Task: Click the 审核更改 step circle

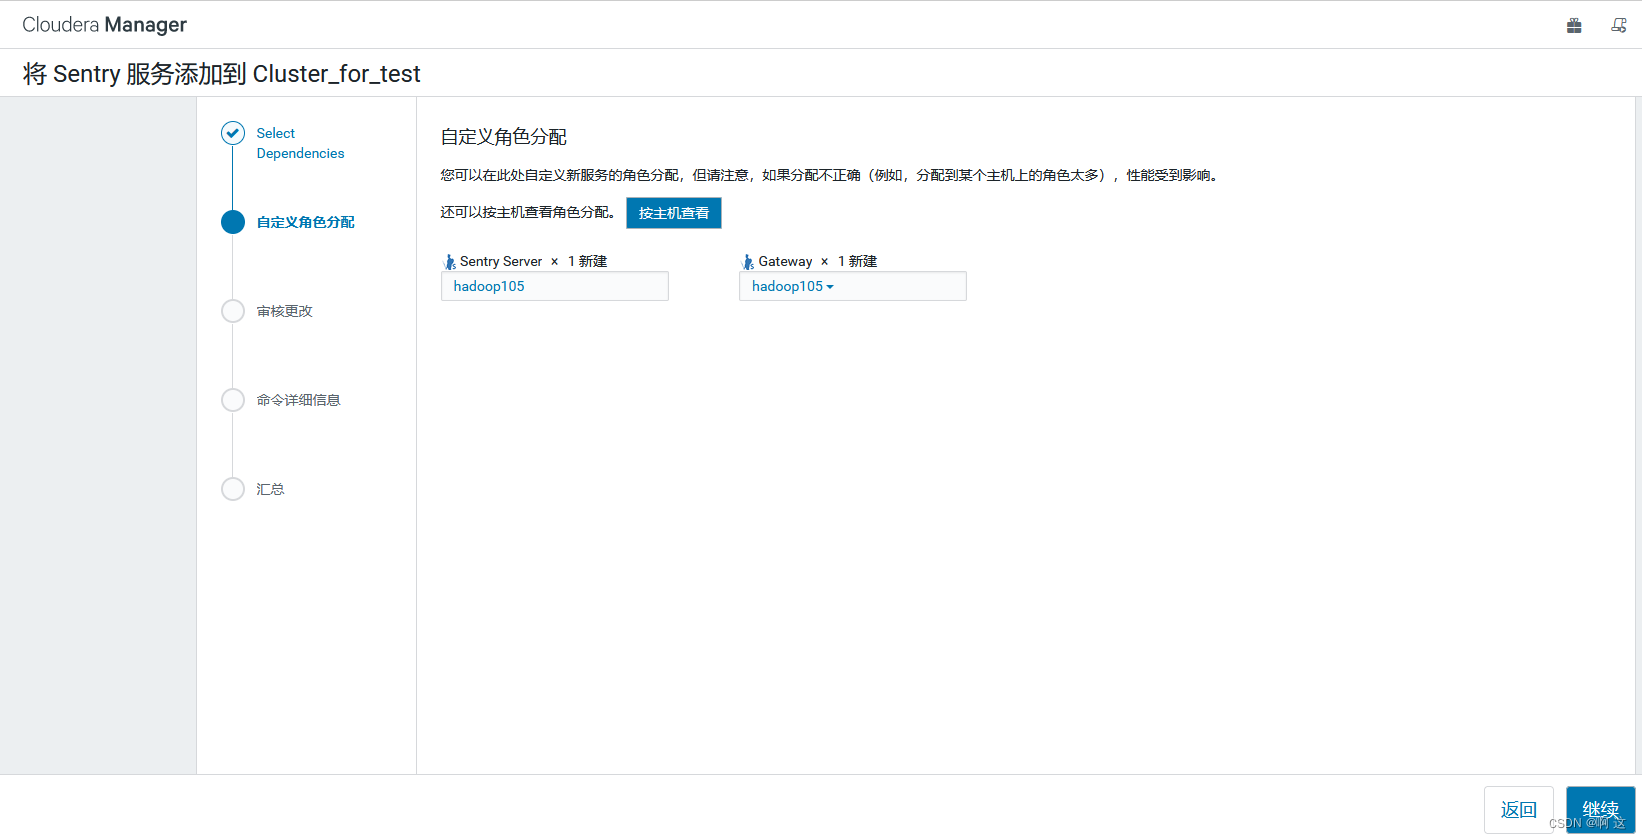Action: point(233,311)
